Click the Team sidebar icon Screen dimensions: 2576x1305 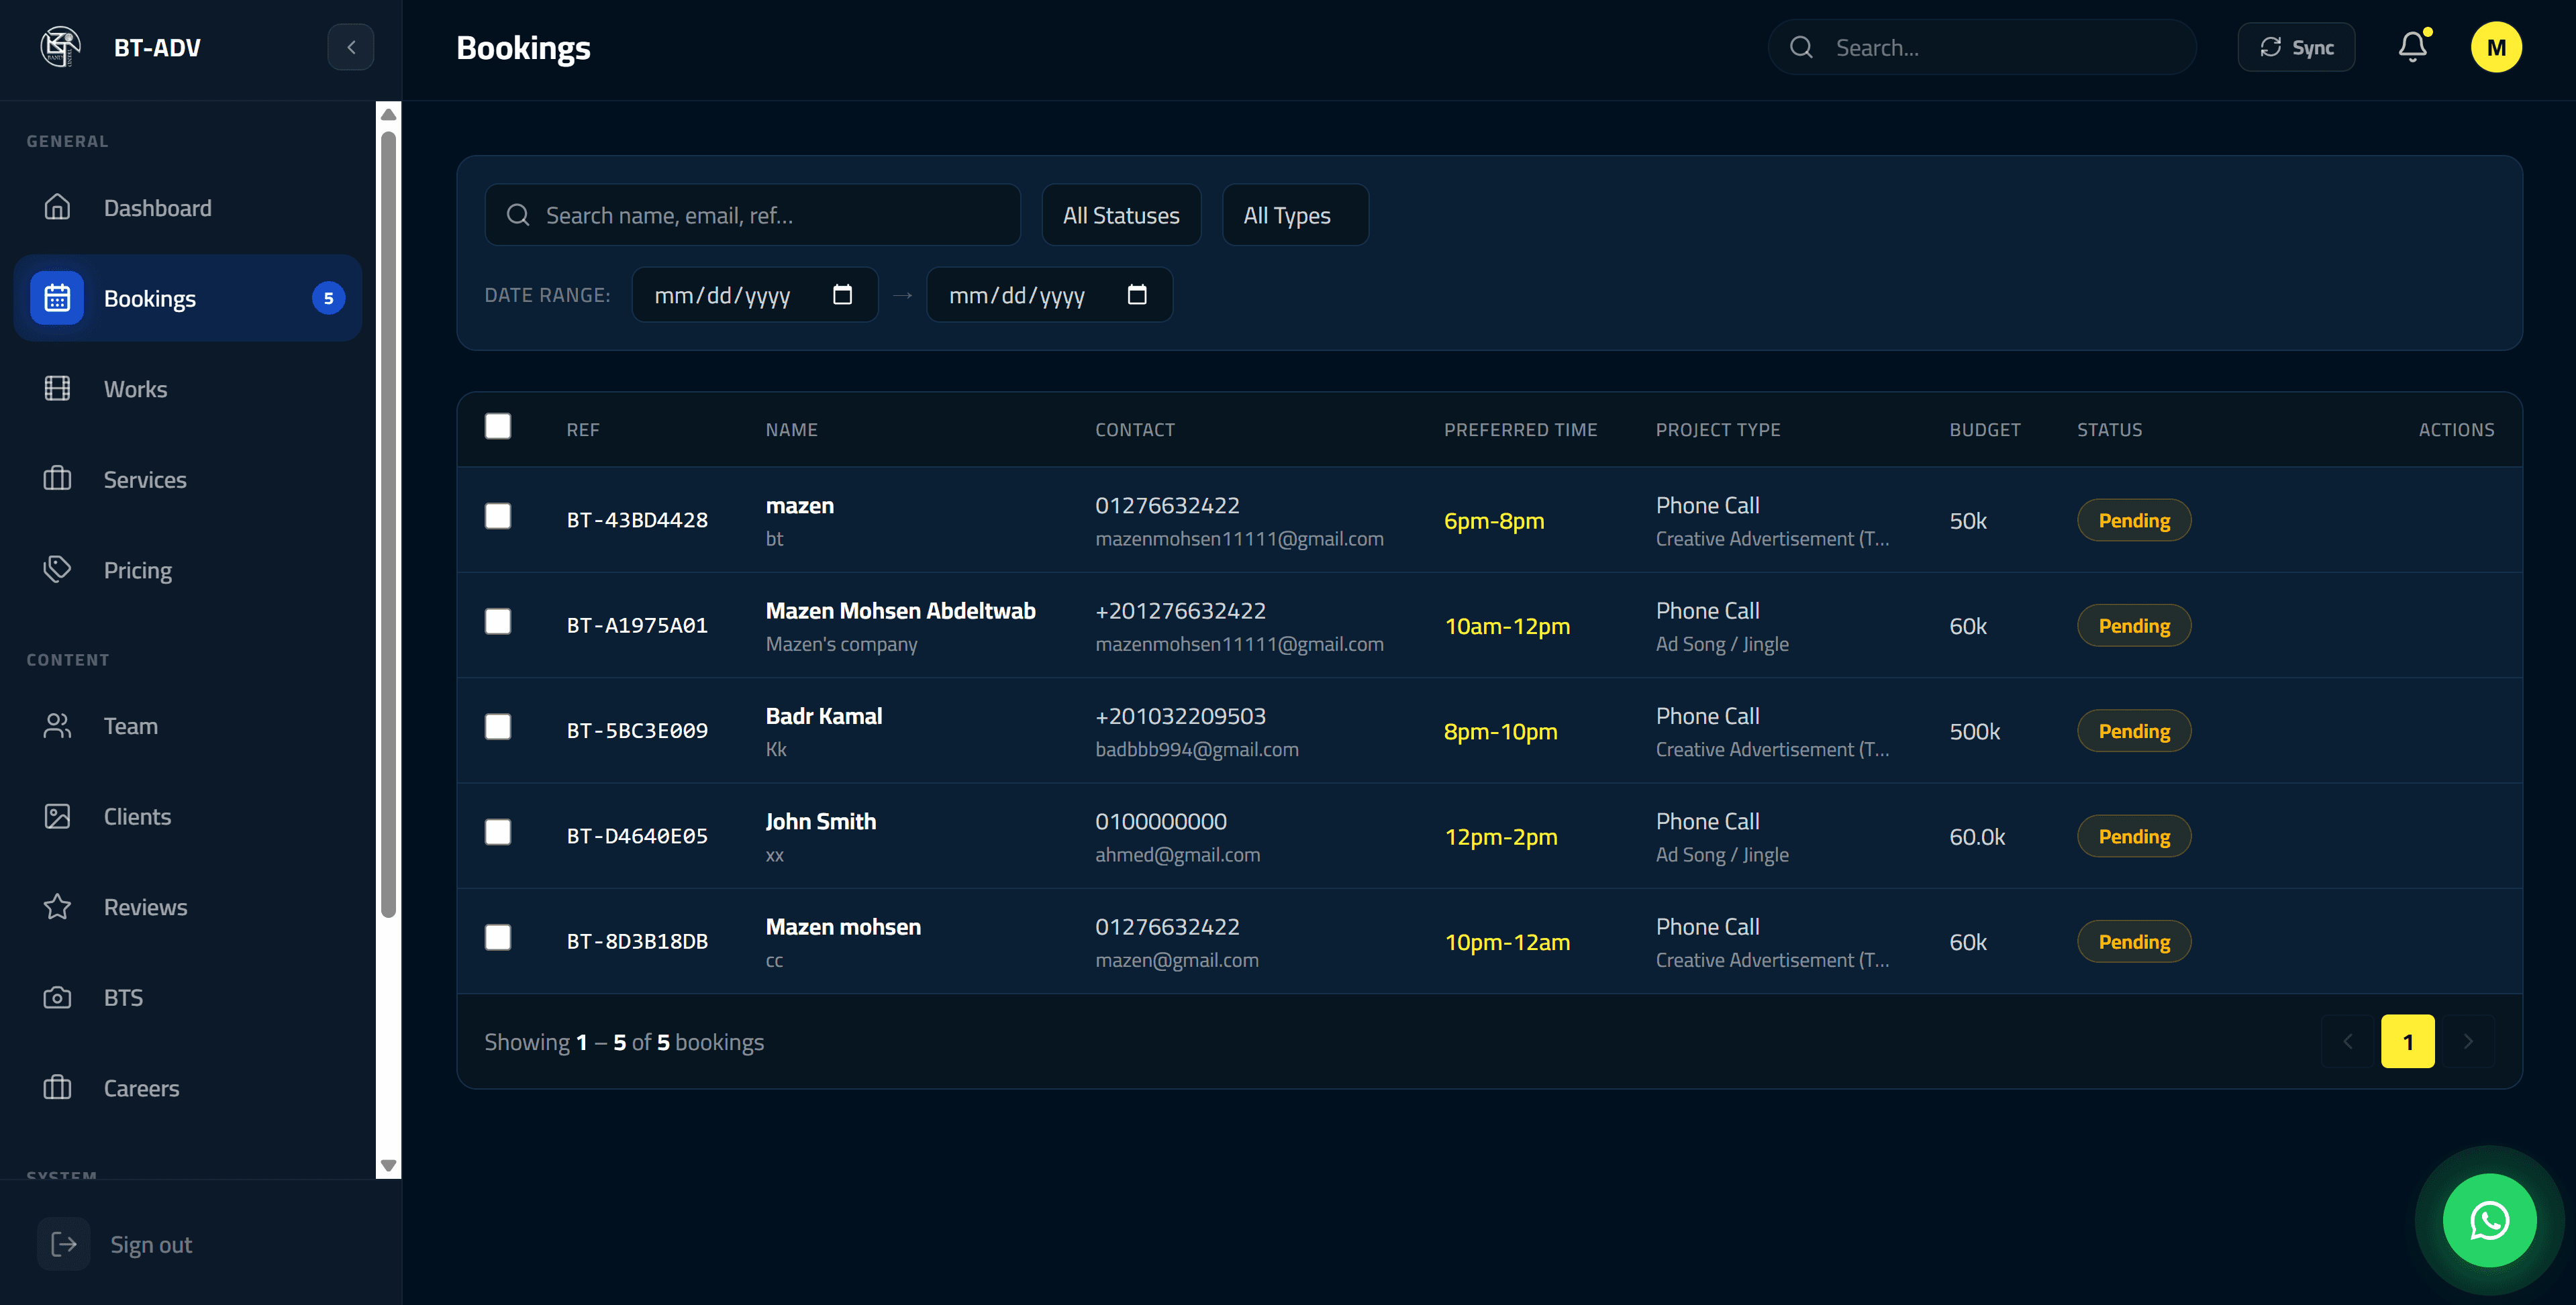point(57,726)
